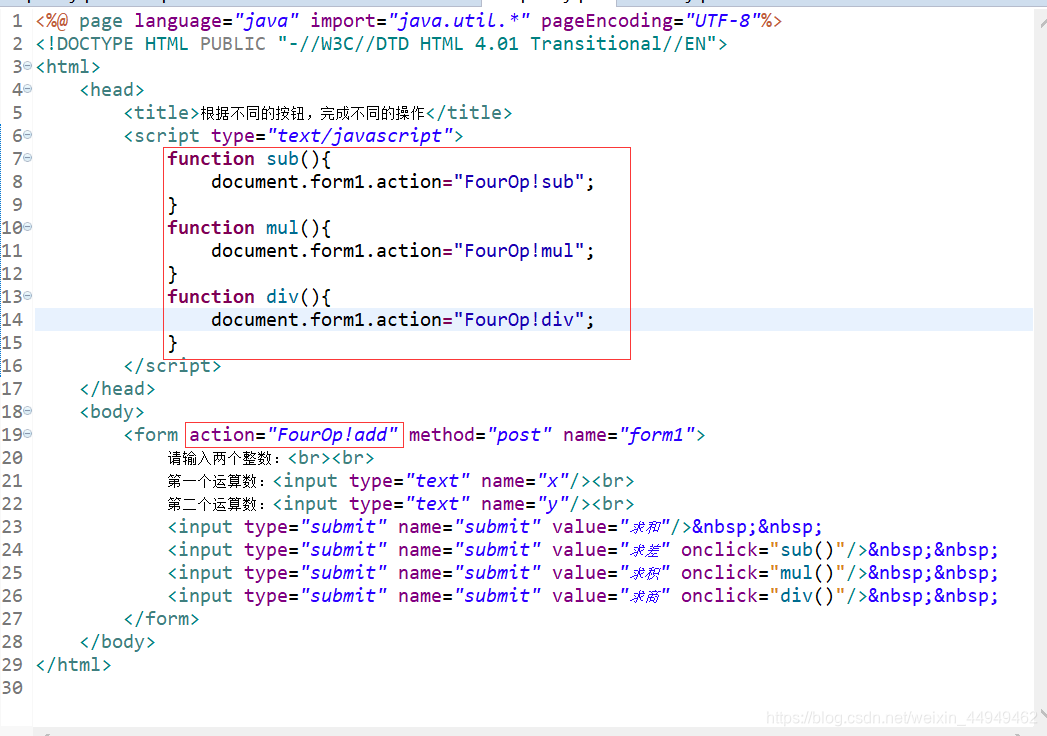This screenshot has width=1047, height=736.
Task: Click the "function div" declaration
Action: coord(233,297)
